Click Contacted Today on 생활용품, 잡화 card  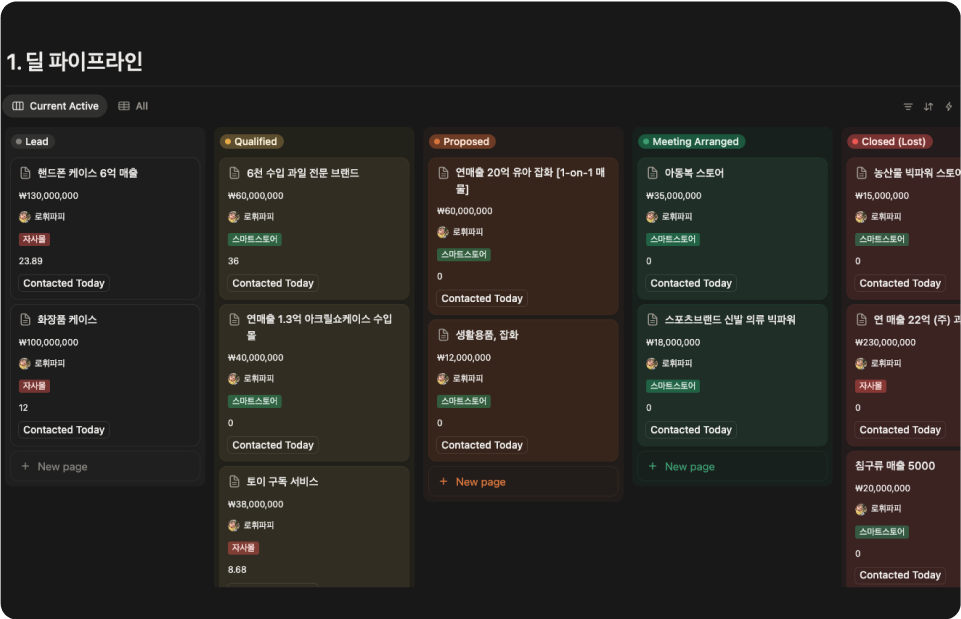(482, 445)
